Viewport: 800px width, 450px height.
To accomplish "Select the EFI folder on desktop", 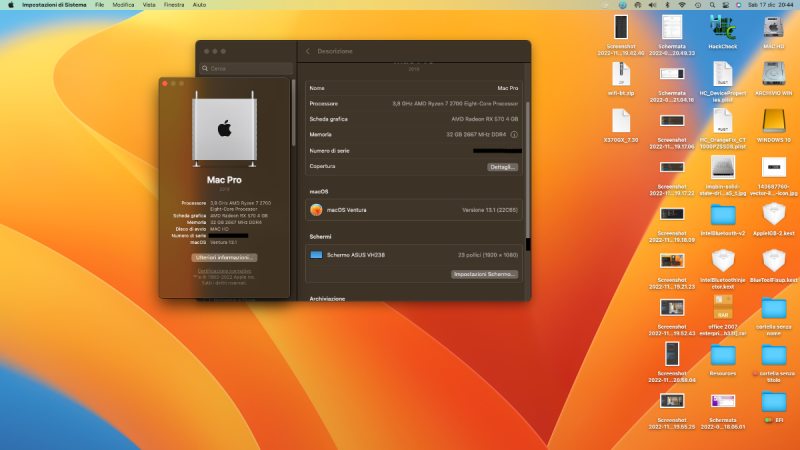I will pyautogui.click(x=773, y=403).
